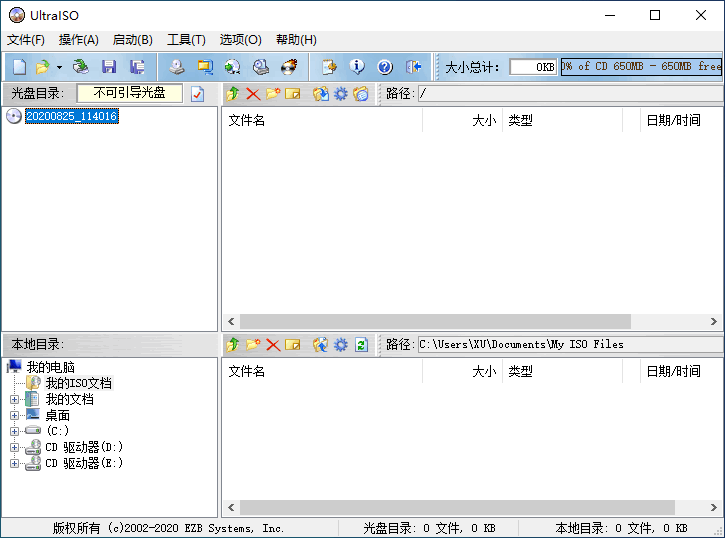Viewport: 725px width, 538px height.
Task: Click the red X Delete icon in the disc panel toolbar
Action: 253,94
